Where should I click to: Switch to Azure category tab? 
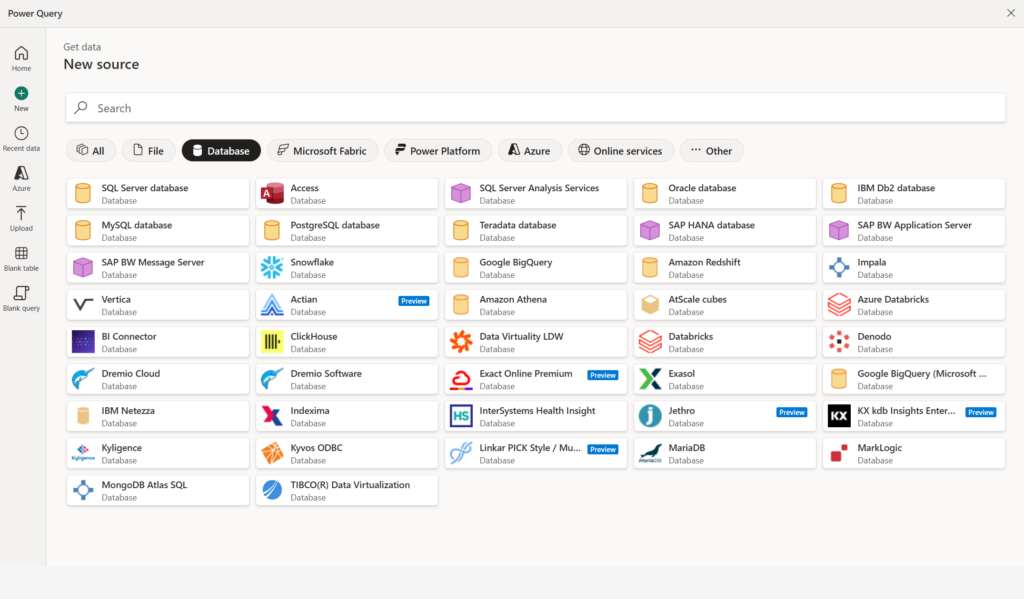(x=530, y=150)
